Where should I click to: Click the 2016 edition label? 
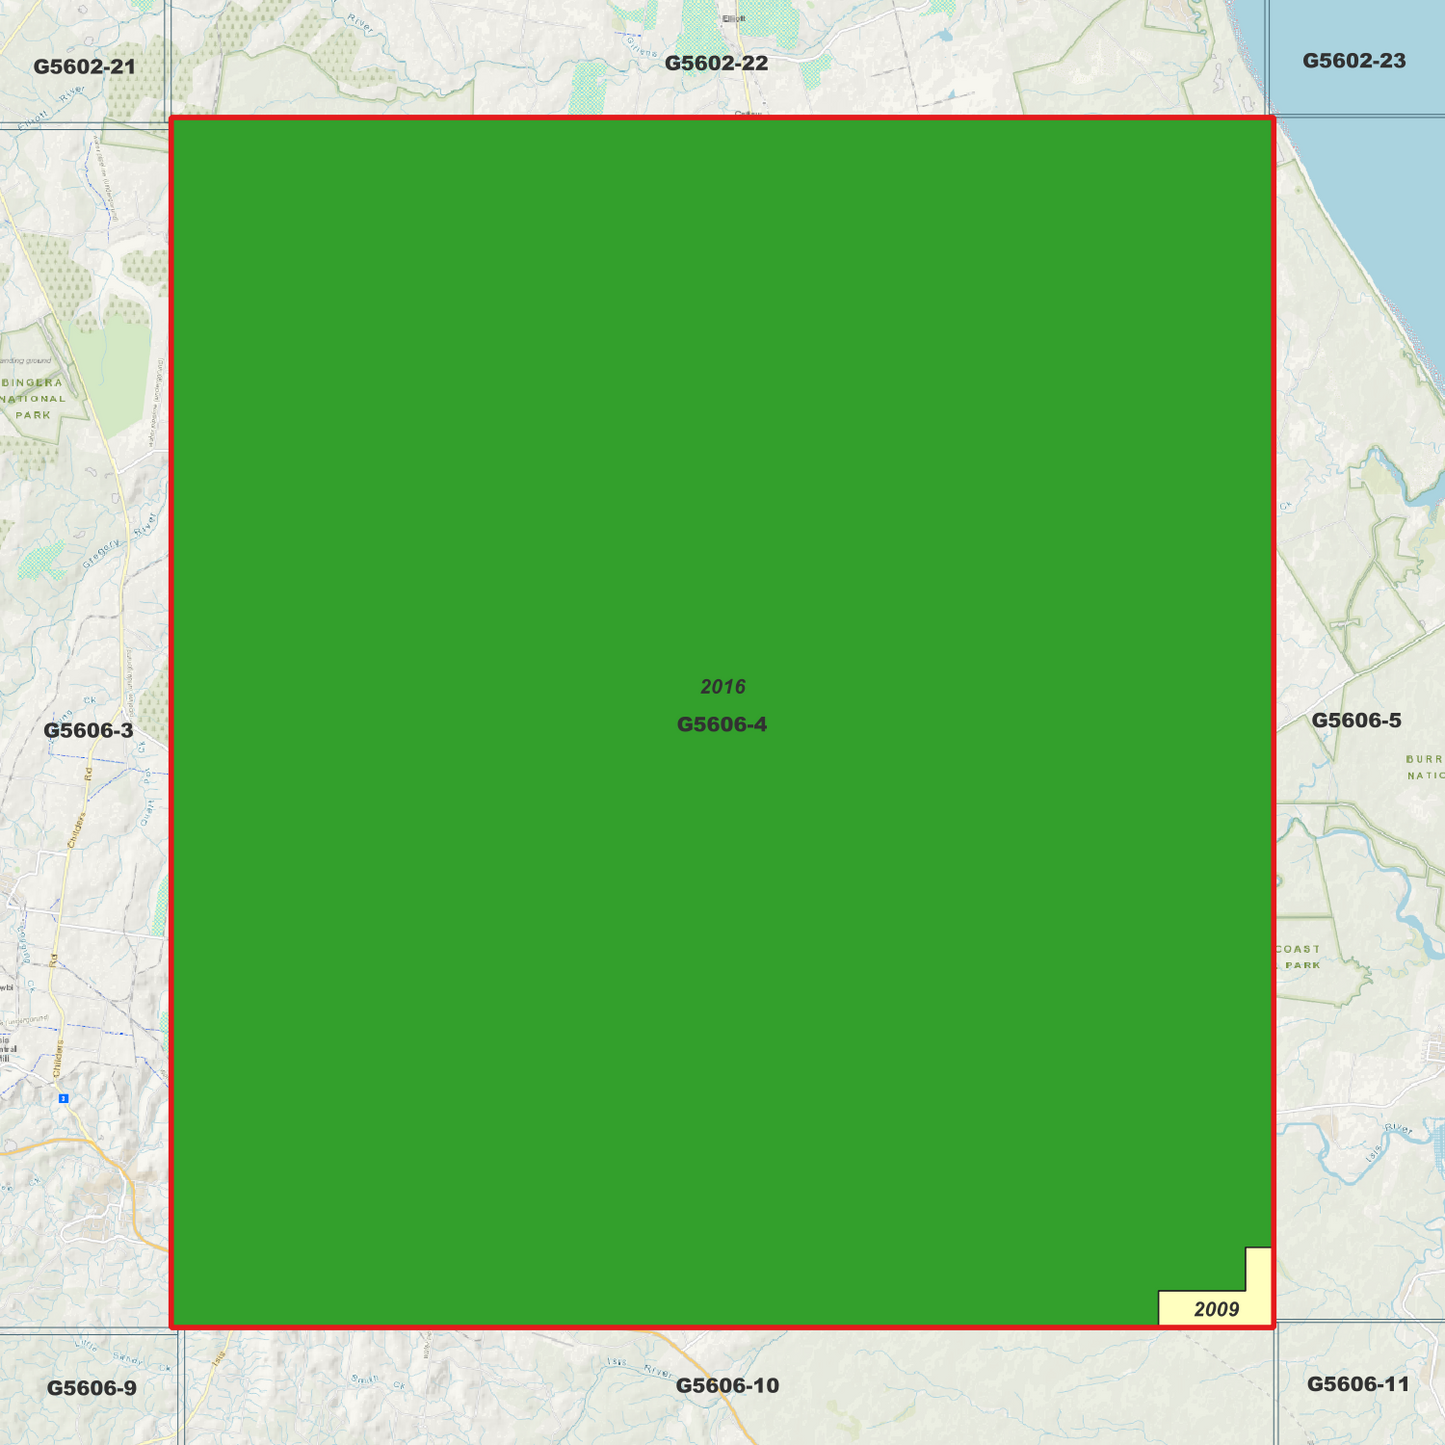722,686
